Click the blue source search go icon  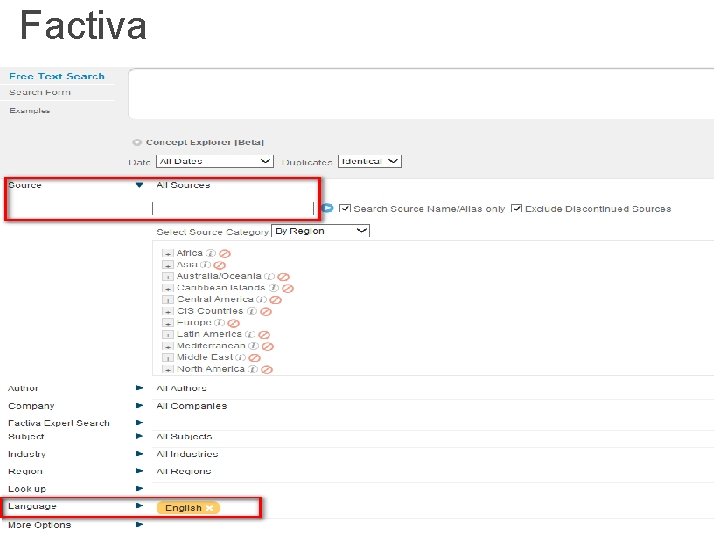pos(327,208)
